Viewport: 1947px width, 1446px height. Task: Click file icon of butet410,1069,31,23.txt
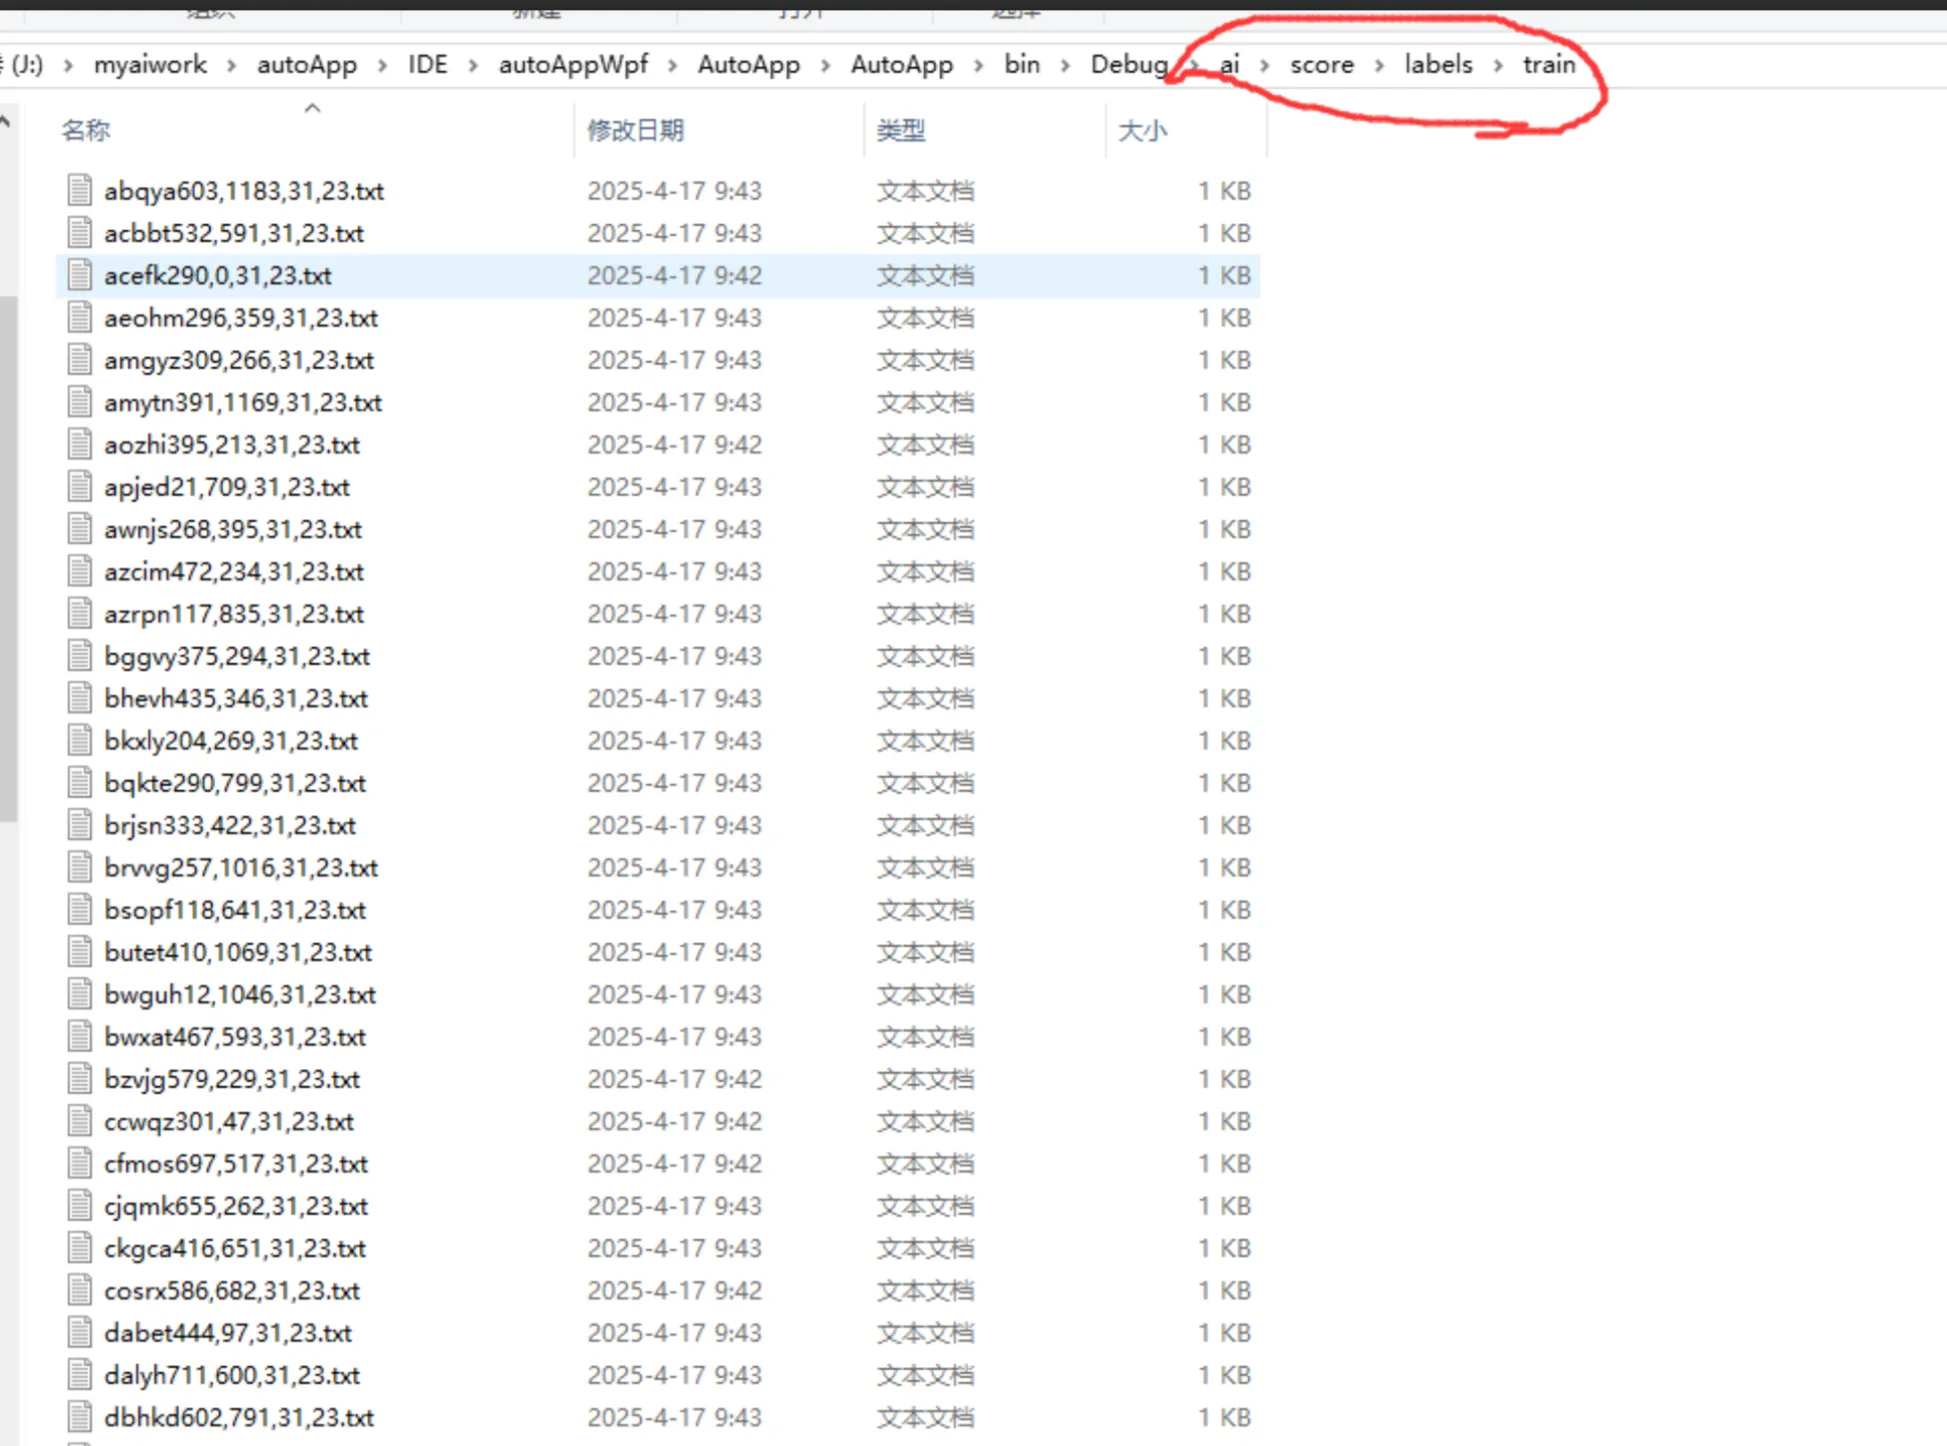click(x=80, y=952)
